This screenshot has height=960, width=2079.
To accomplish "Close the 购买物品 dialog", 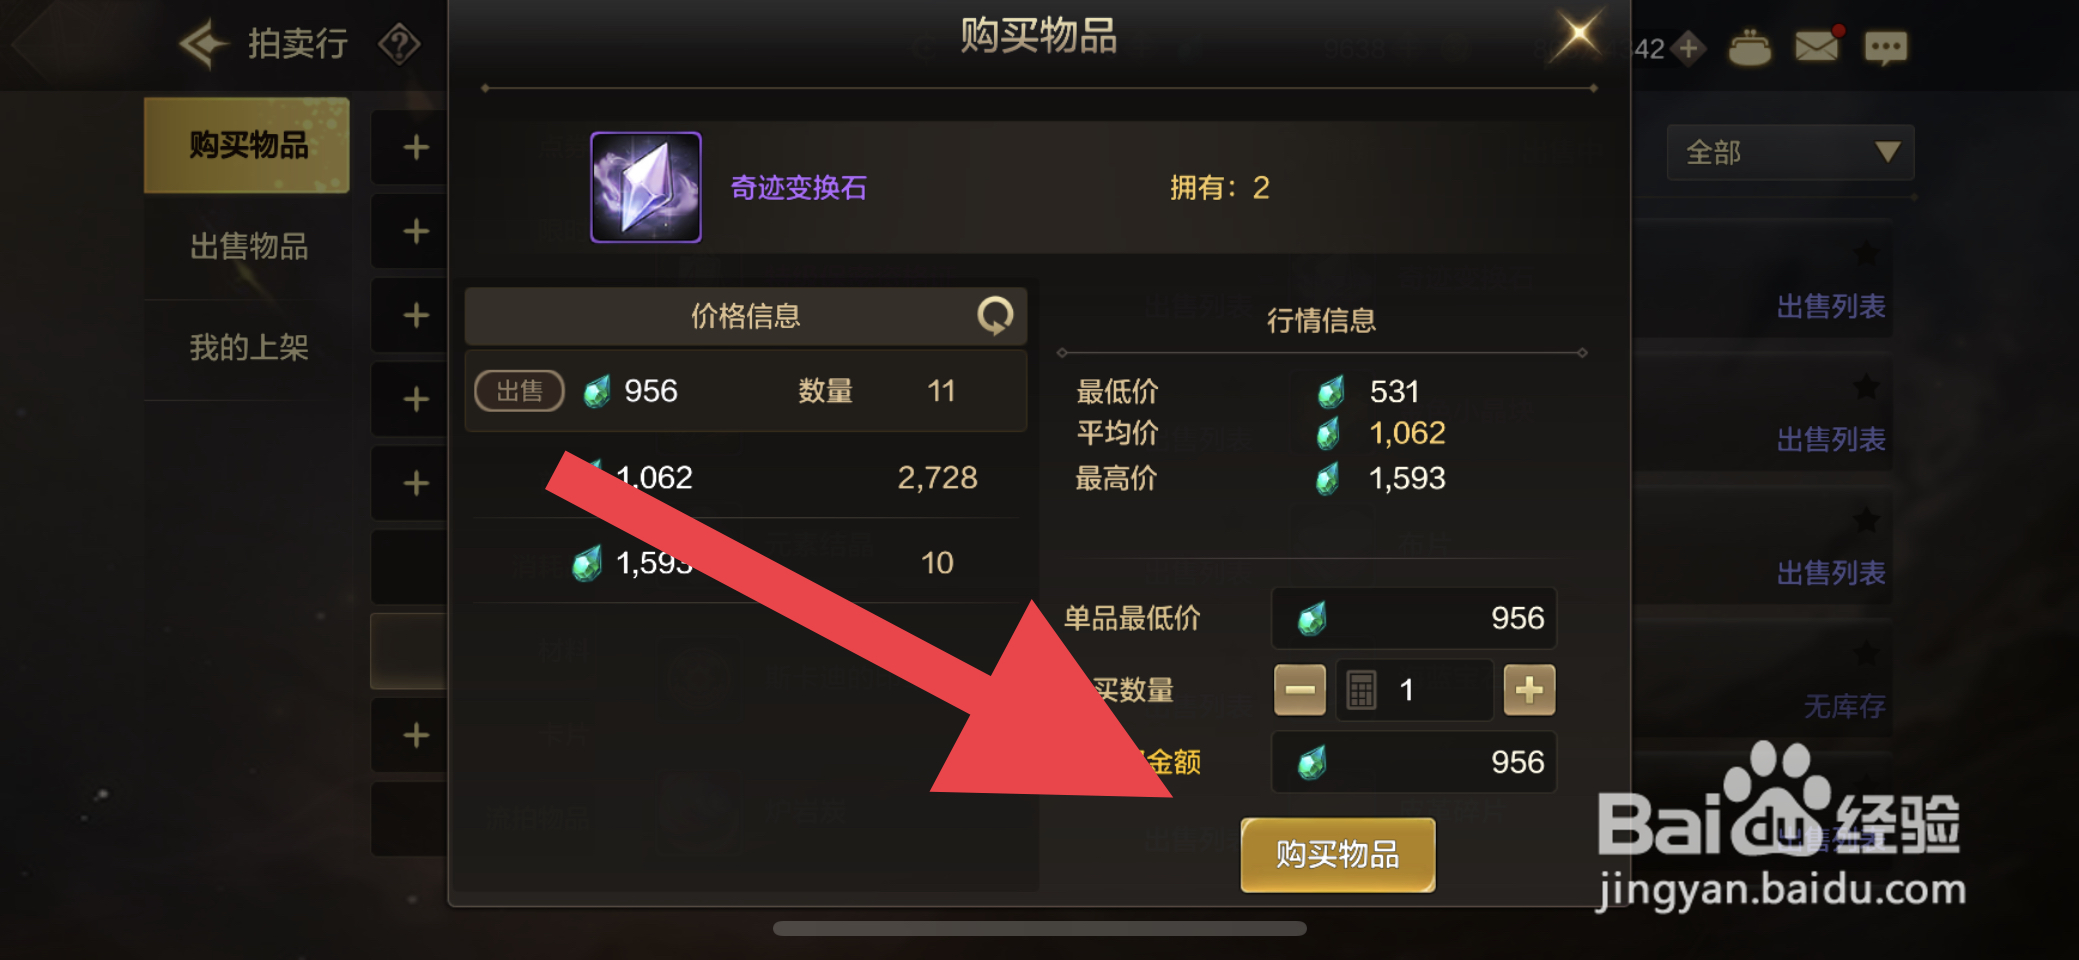I will 1579,34.
